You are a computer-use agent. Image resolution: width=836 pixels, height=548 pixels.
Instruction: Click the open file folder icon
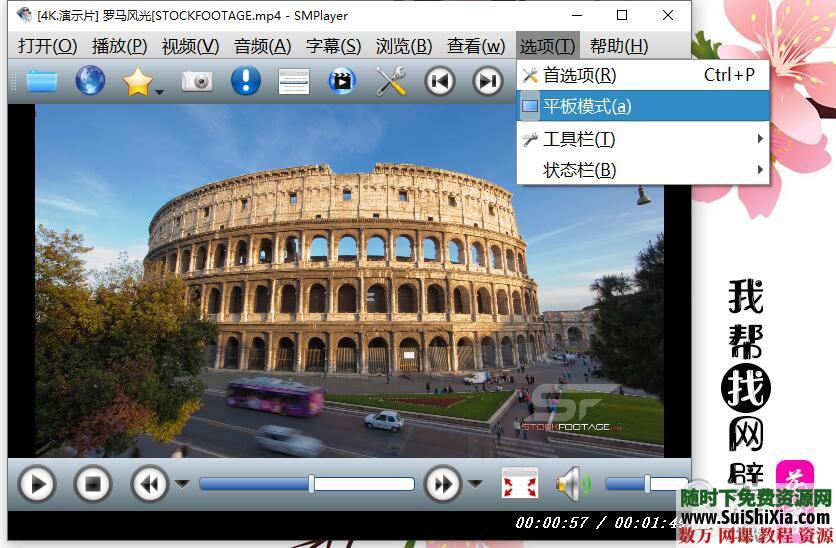(x=42, y=81)
